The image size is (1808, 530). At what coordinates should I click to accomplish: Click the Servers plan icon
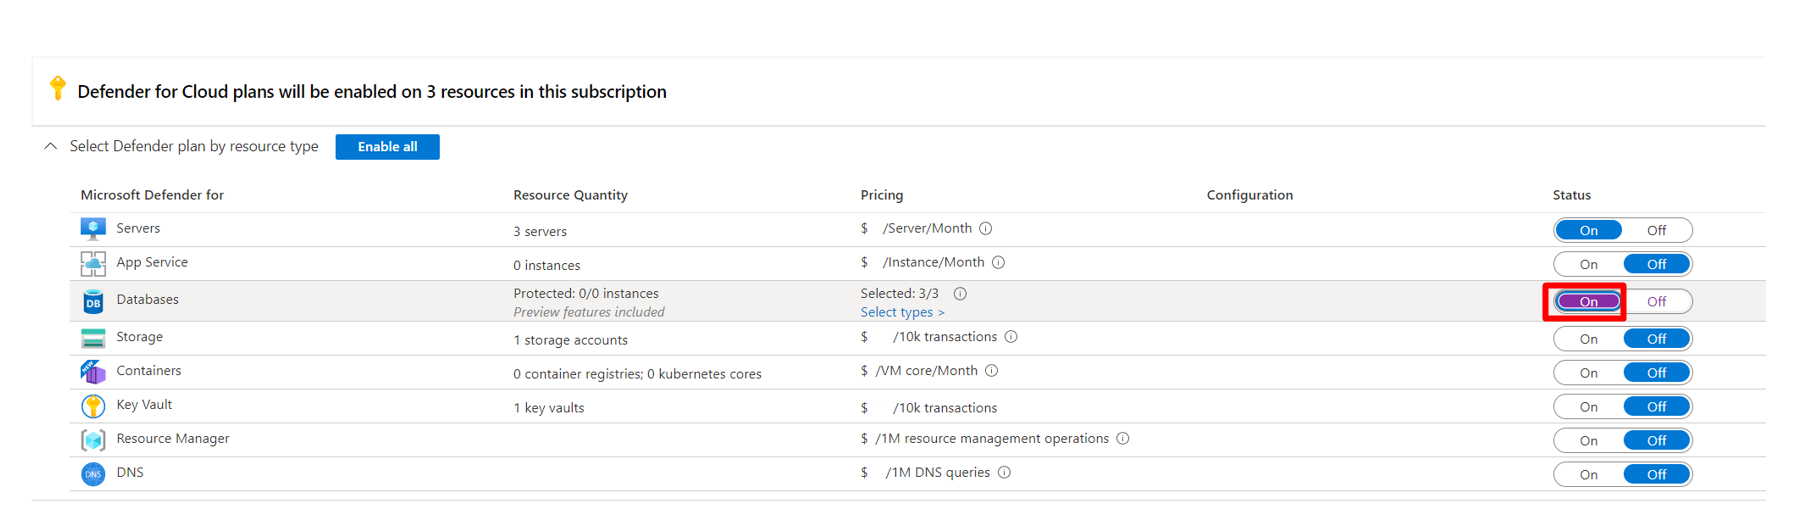(x=93, y=229)
